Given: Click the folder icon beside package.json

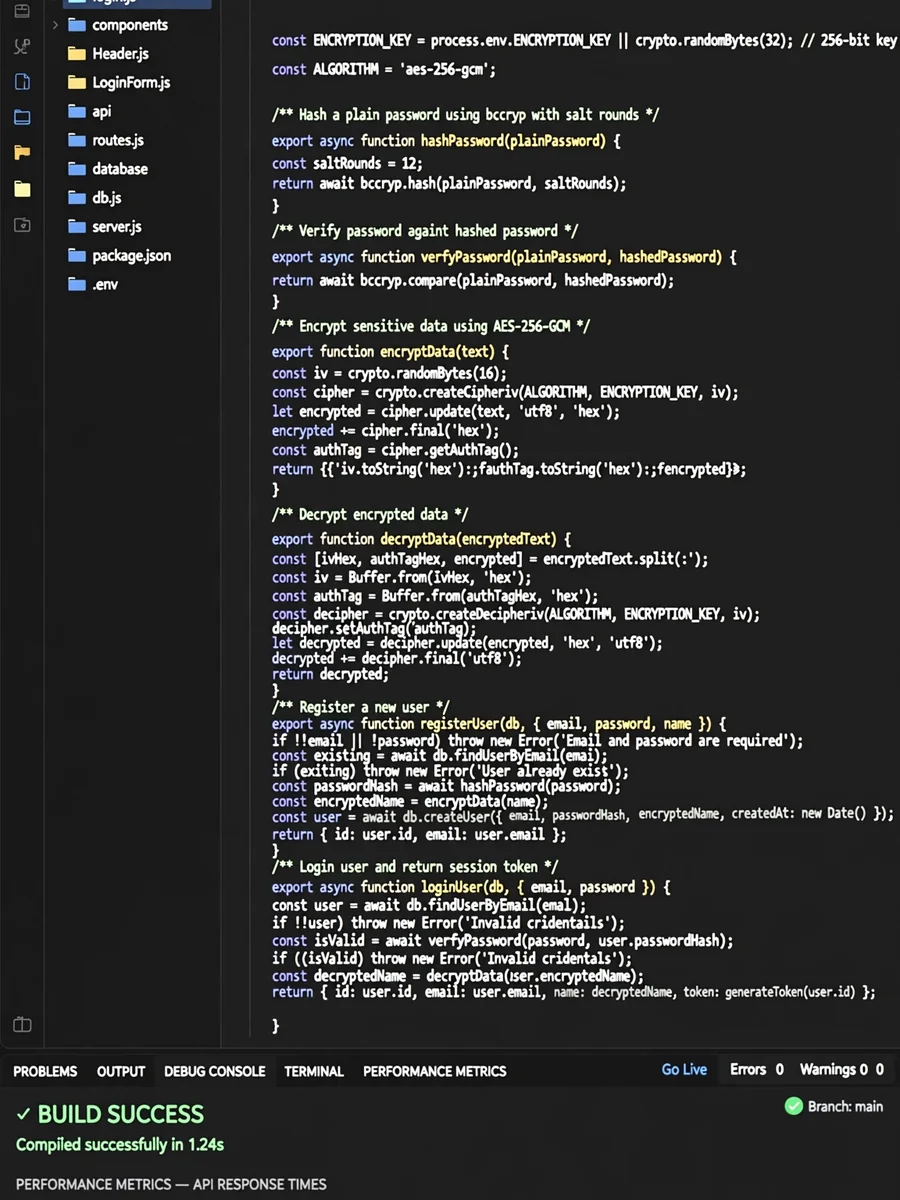Looking at the screenshot, I should (x=77, y=256).
